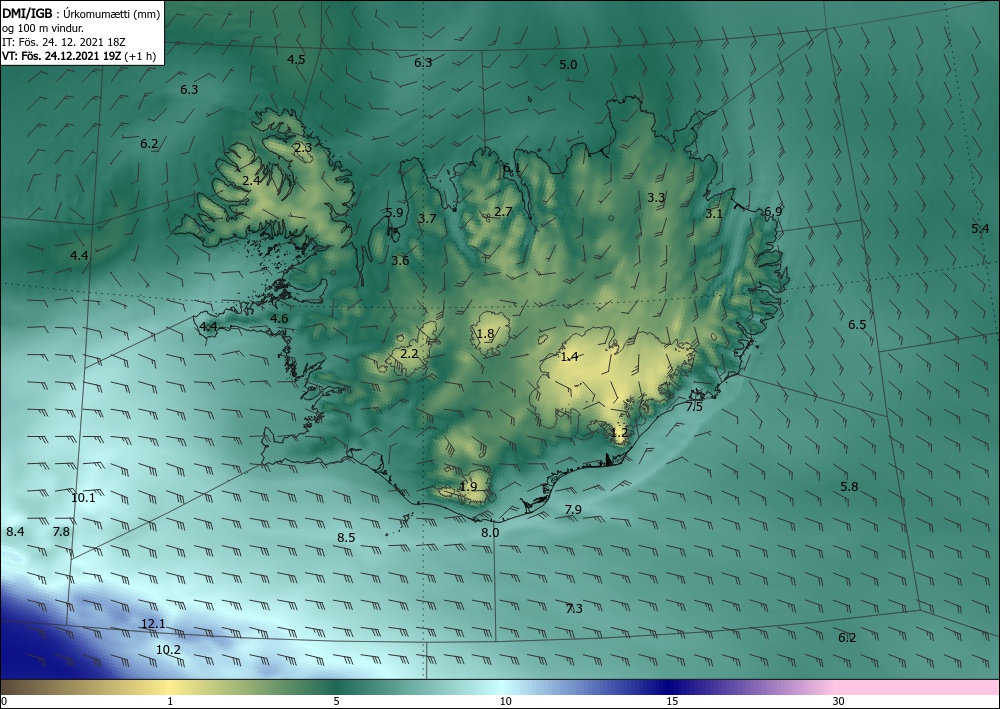Image resolution: width=1000 pixels, height=709 pixels.
Task: Click the 8.0 value on the south coast
Action: pyautogui.click(x=490, y=532)
